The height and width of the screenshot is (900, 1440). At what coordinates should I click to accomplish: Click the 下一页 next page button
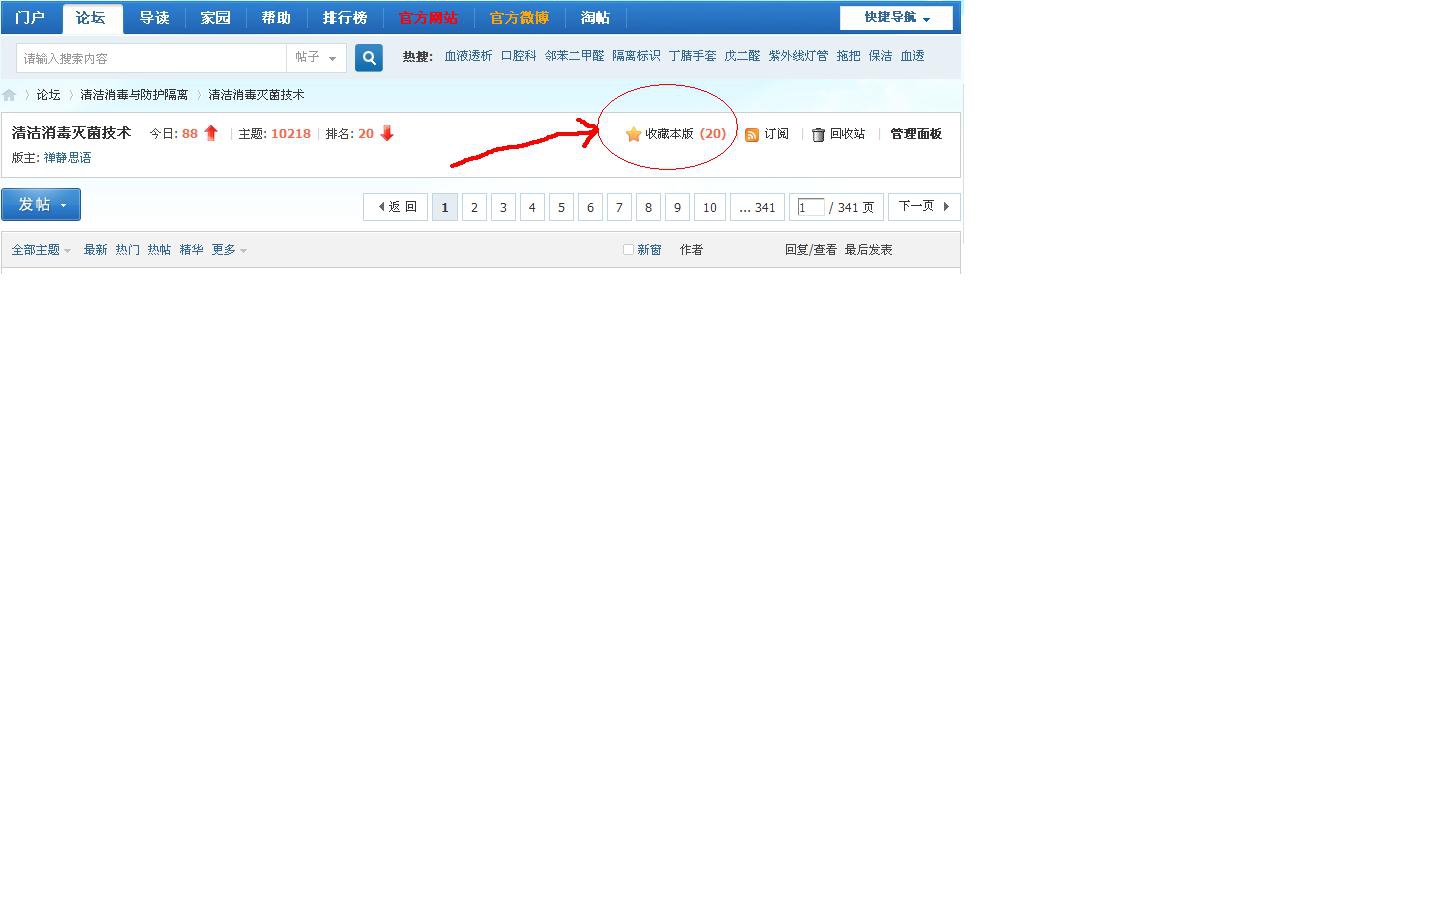pos(923,207)
